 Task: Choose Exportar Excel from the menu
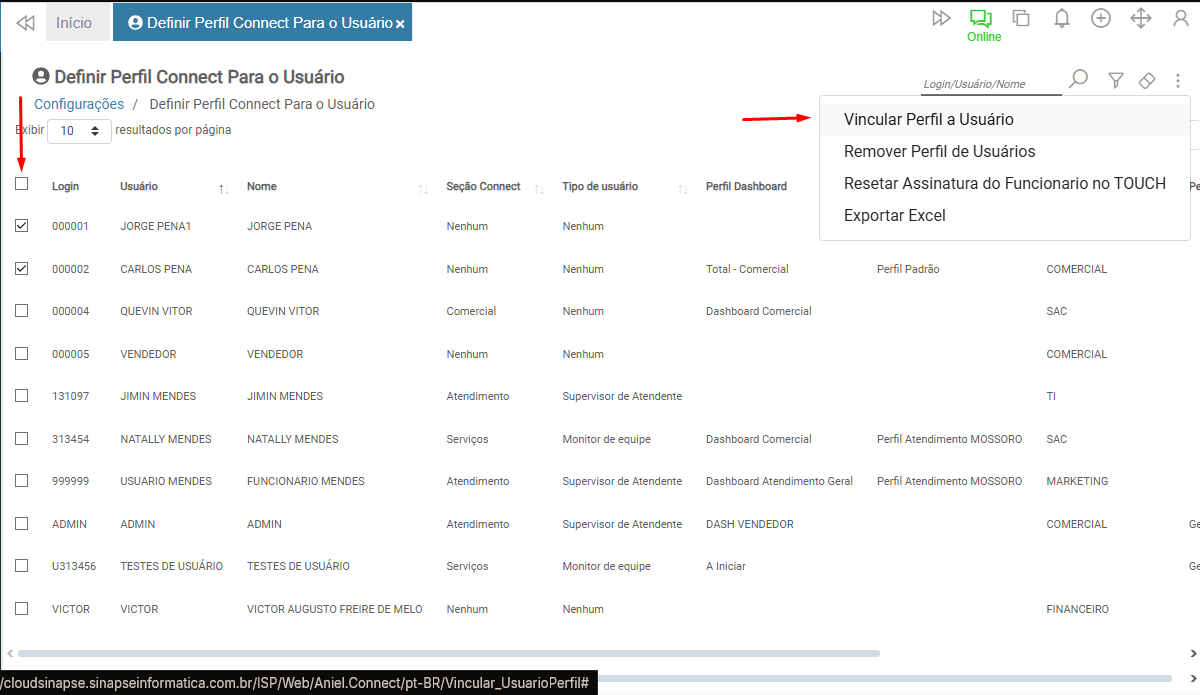[x=894, y=216]
